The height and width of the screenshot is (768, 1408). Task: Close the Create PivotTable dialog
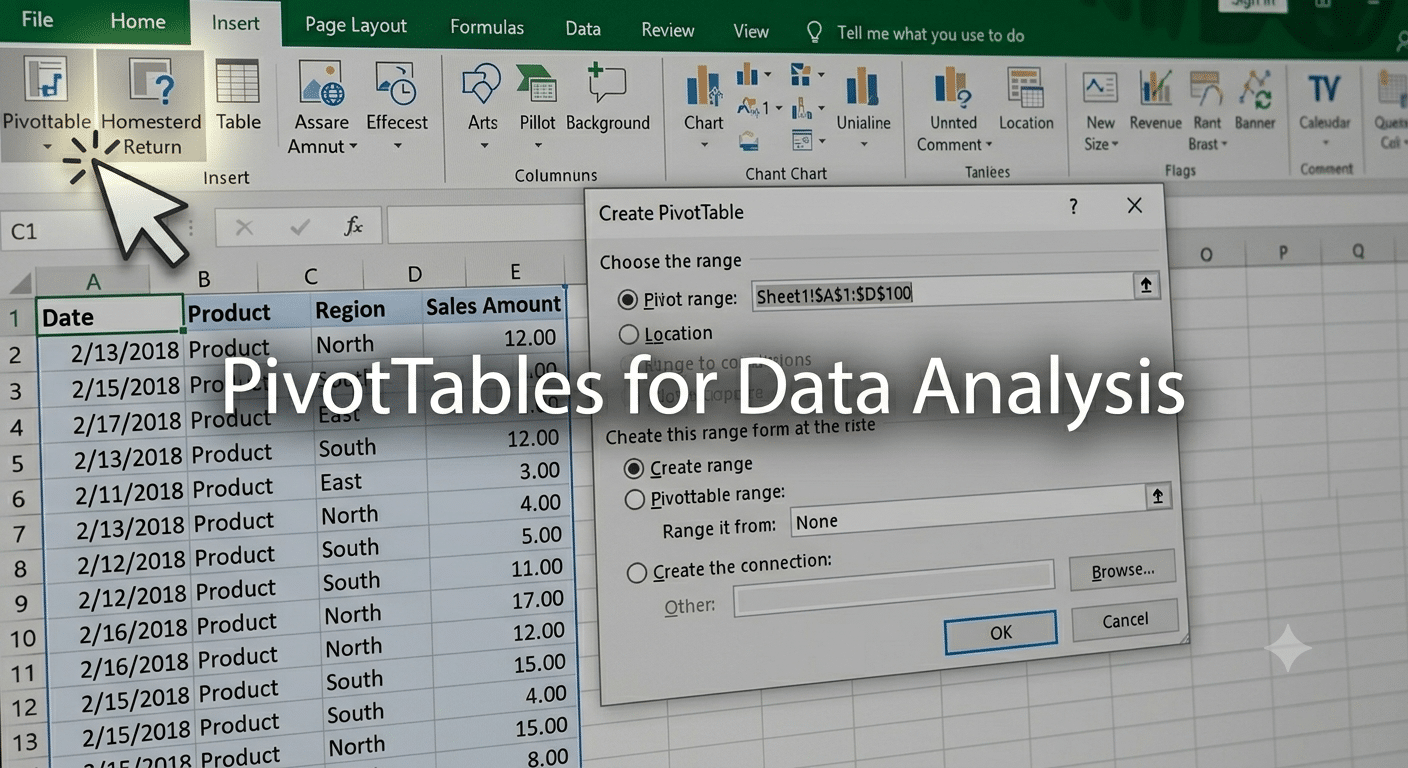click(x=1134, y=206)
